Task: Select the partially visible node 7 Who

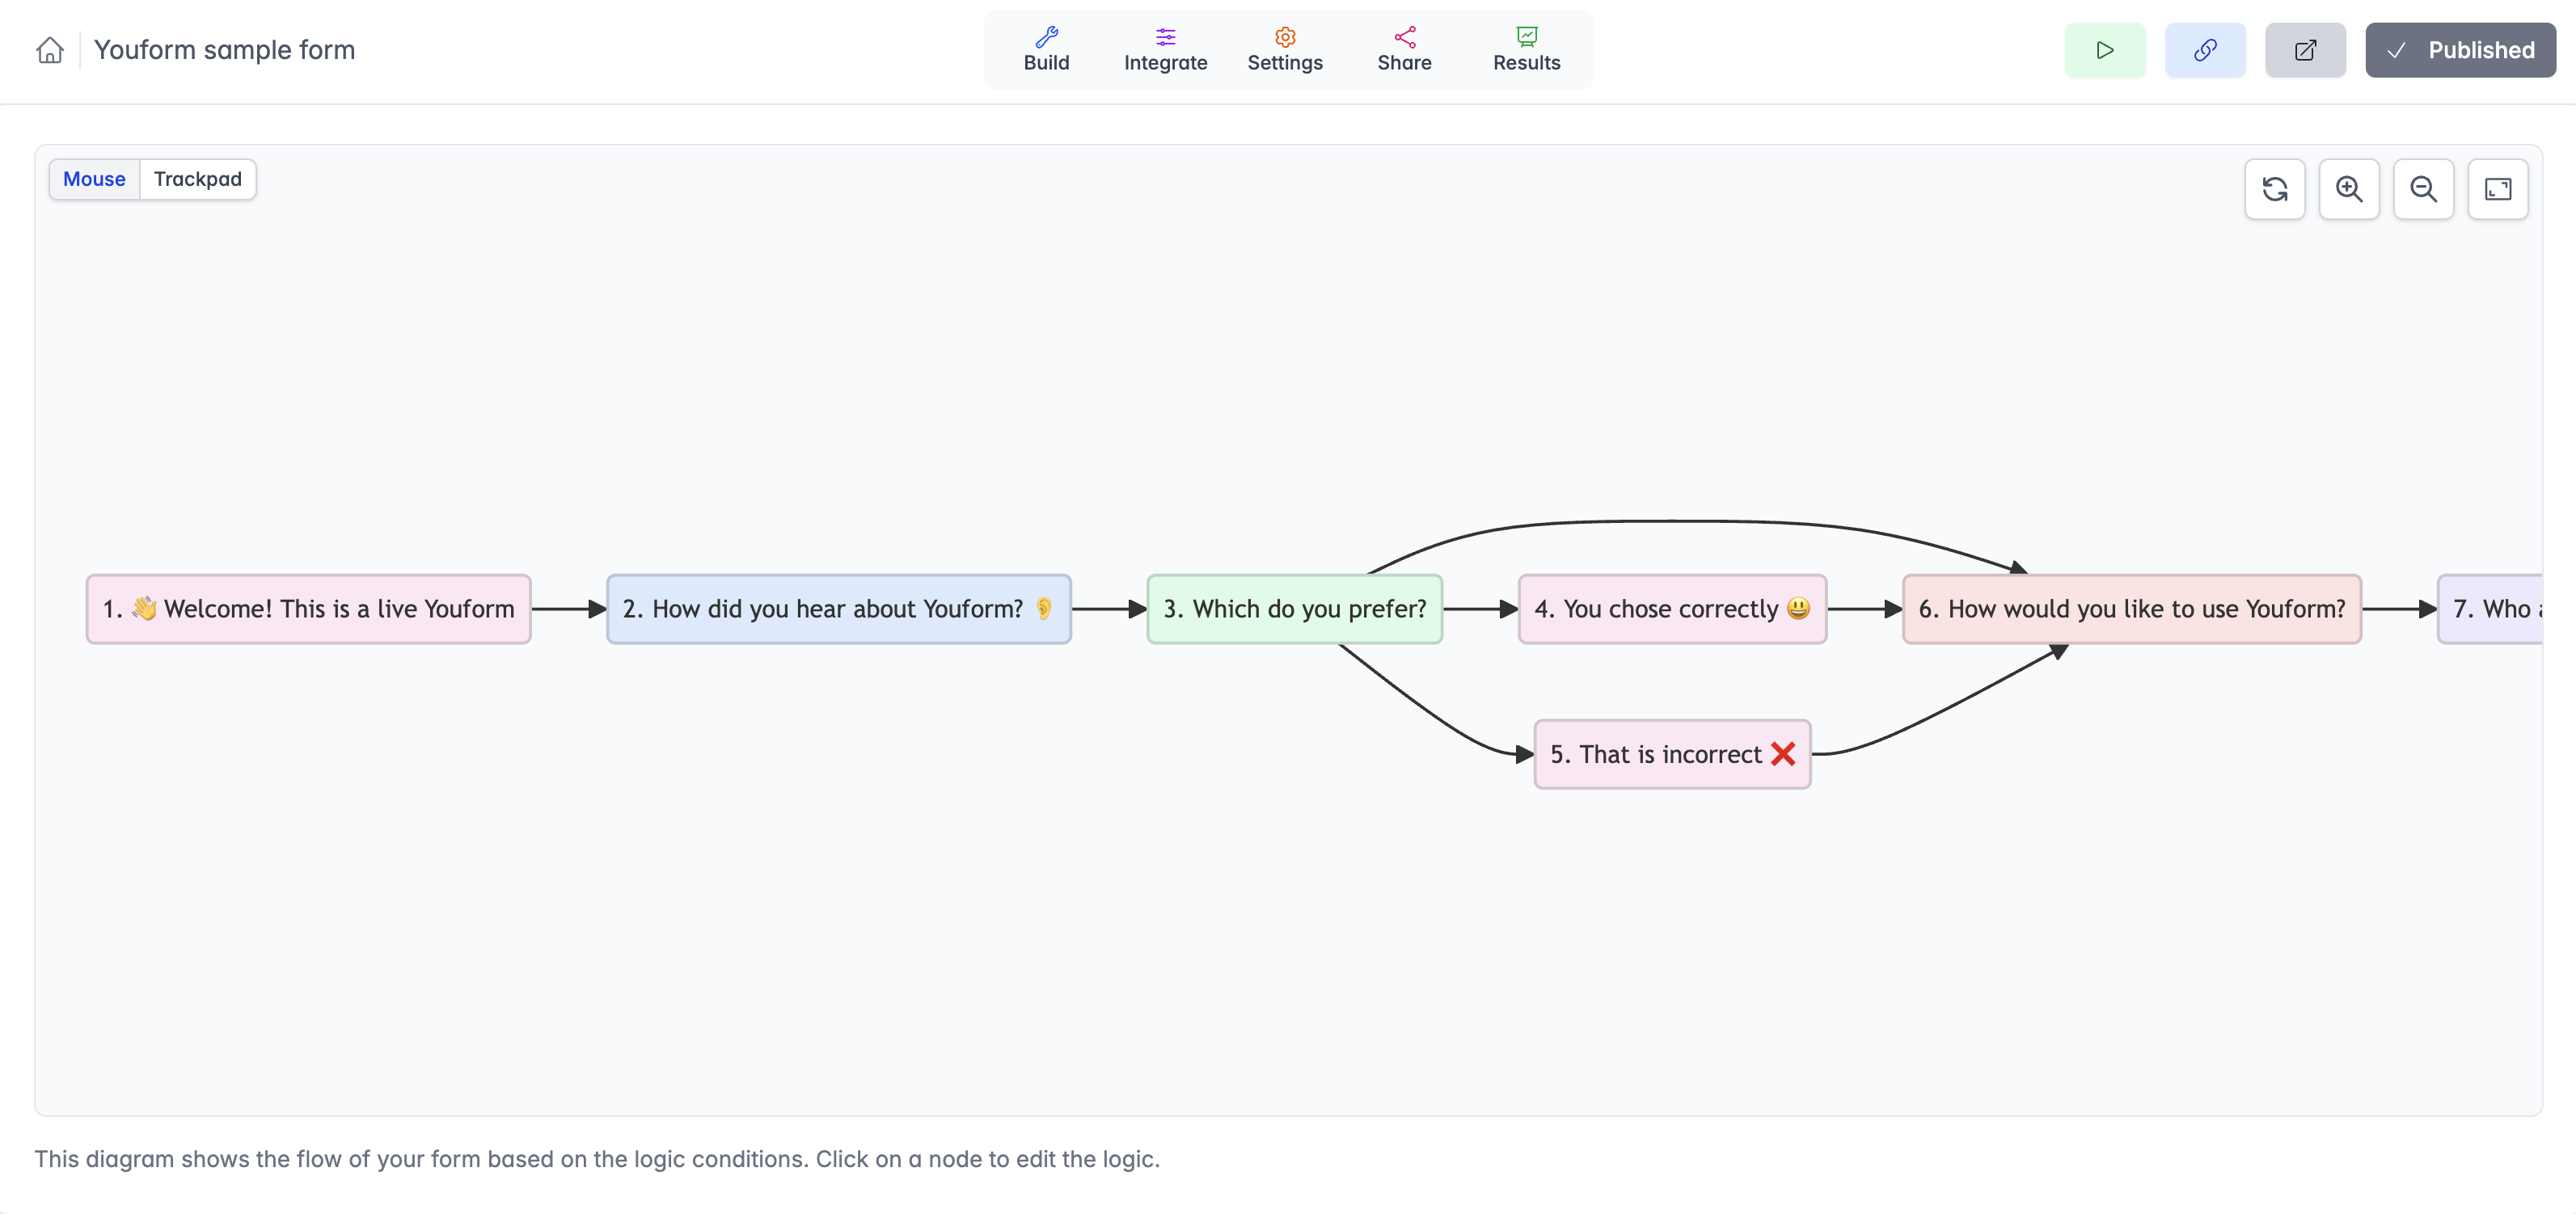Action: (2490, 609)
